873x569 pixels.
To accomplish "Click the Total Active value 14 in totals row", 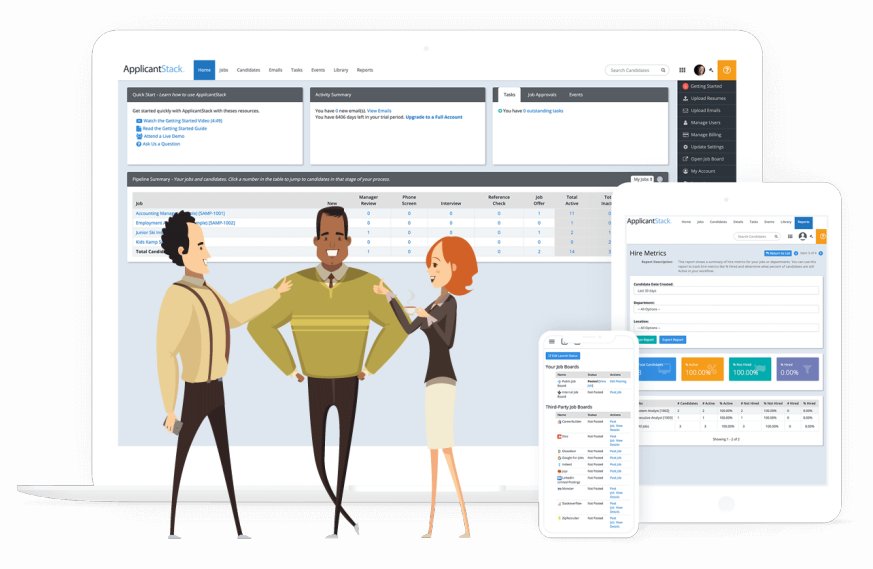I will (x=572, y=252).
